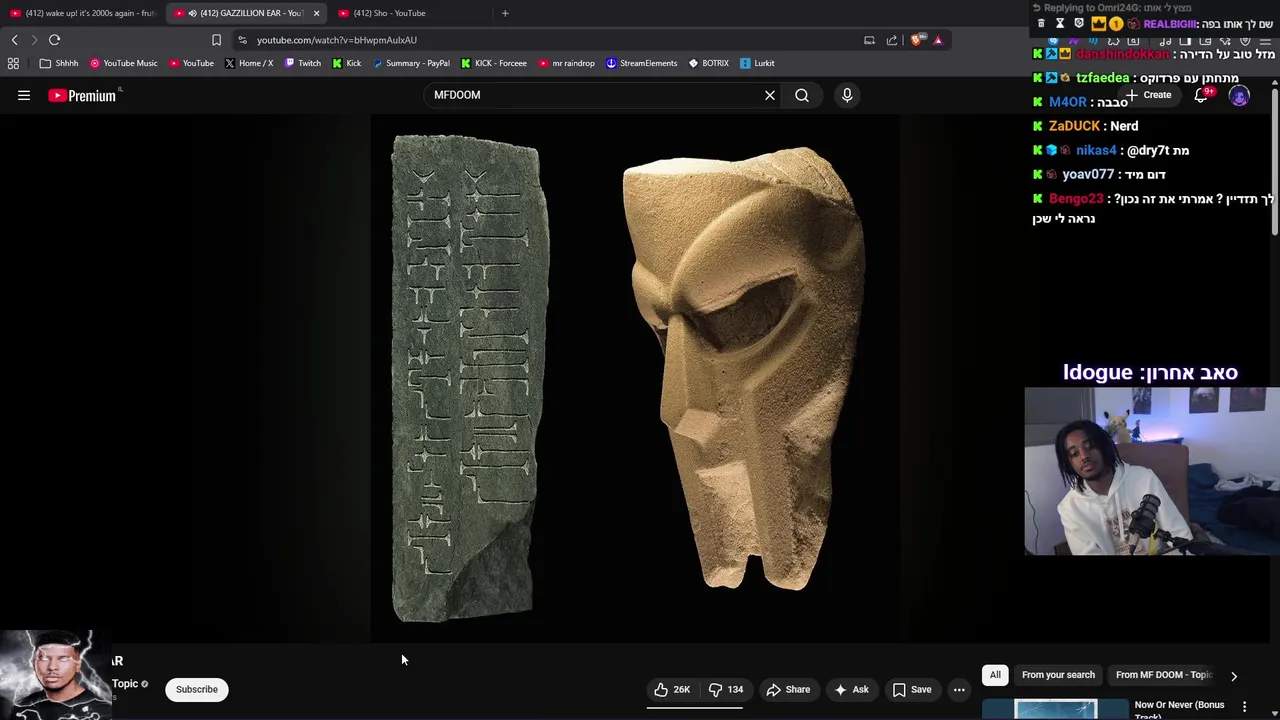Open the Kick bookmark
This screenshot has height=720, width=1280.
tap(347, 63)
